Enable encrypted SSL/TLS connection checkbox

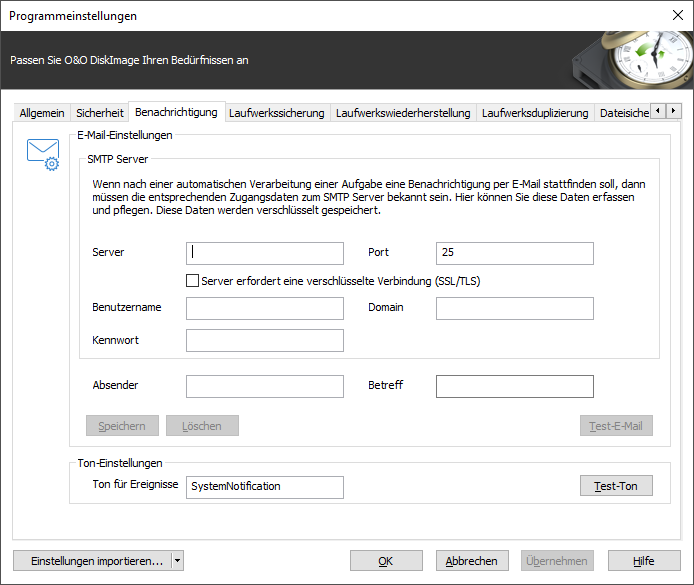pyautogui.click(x=192, y=281)
